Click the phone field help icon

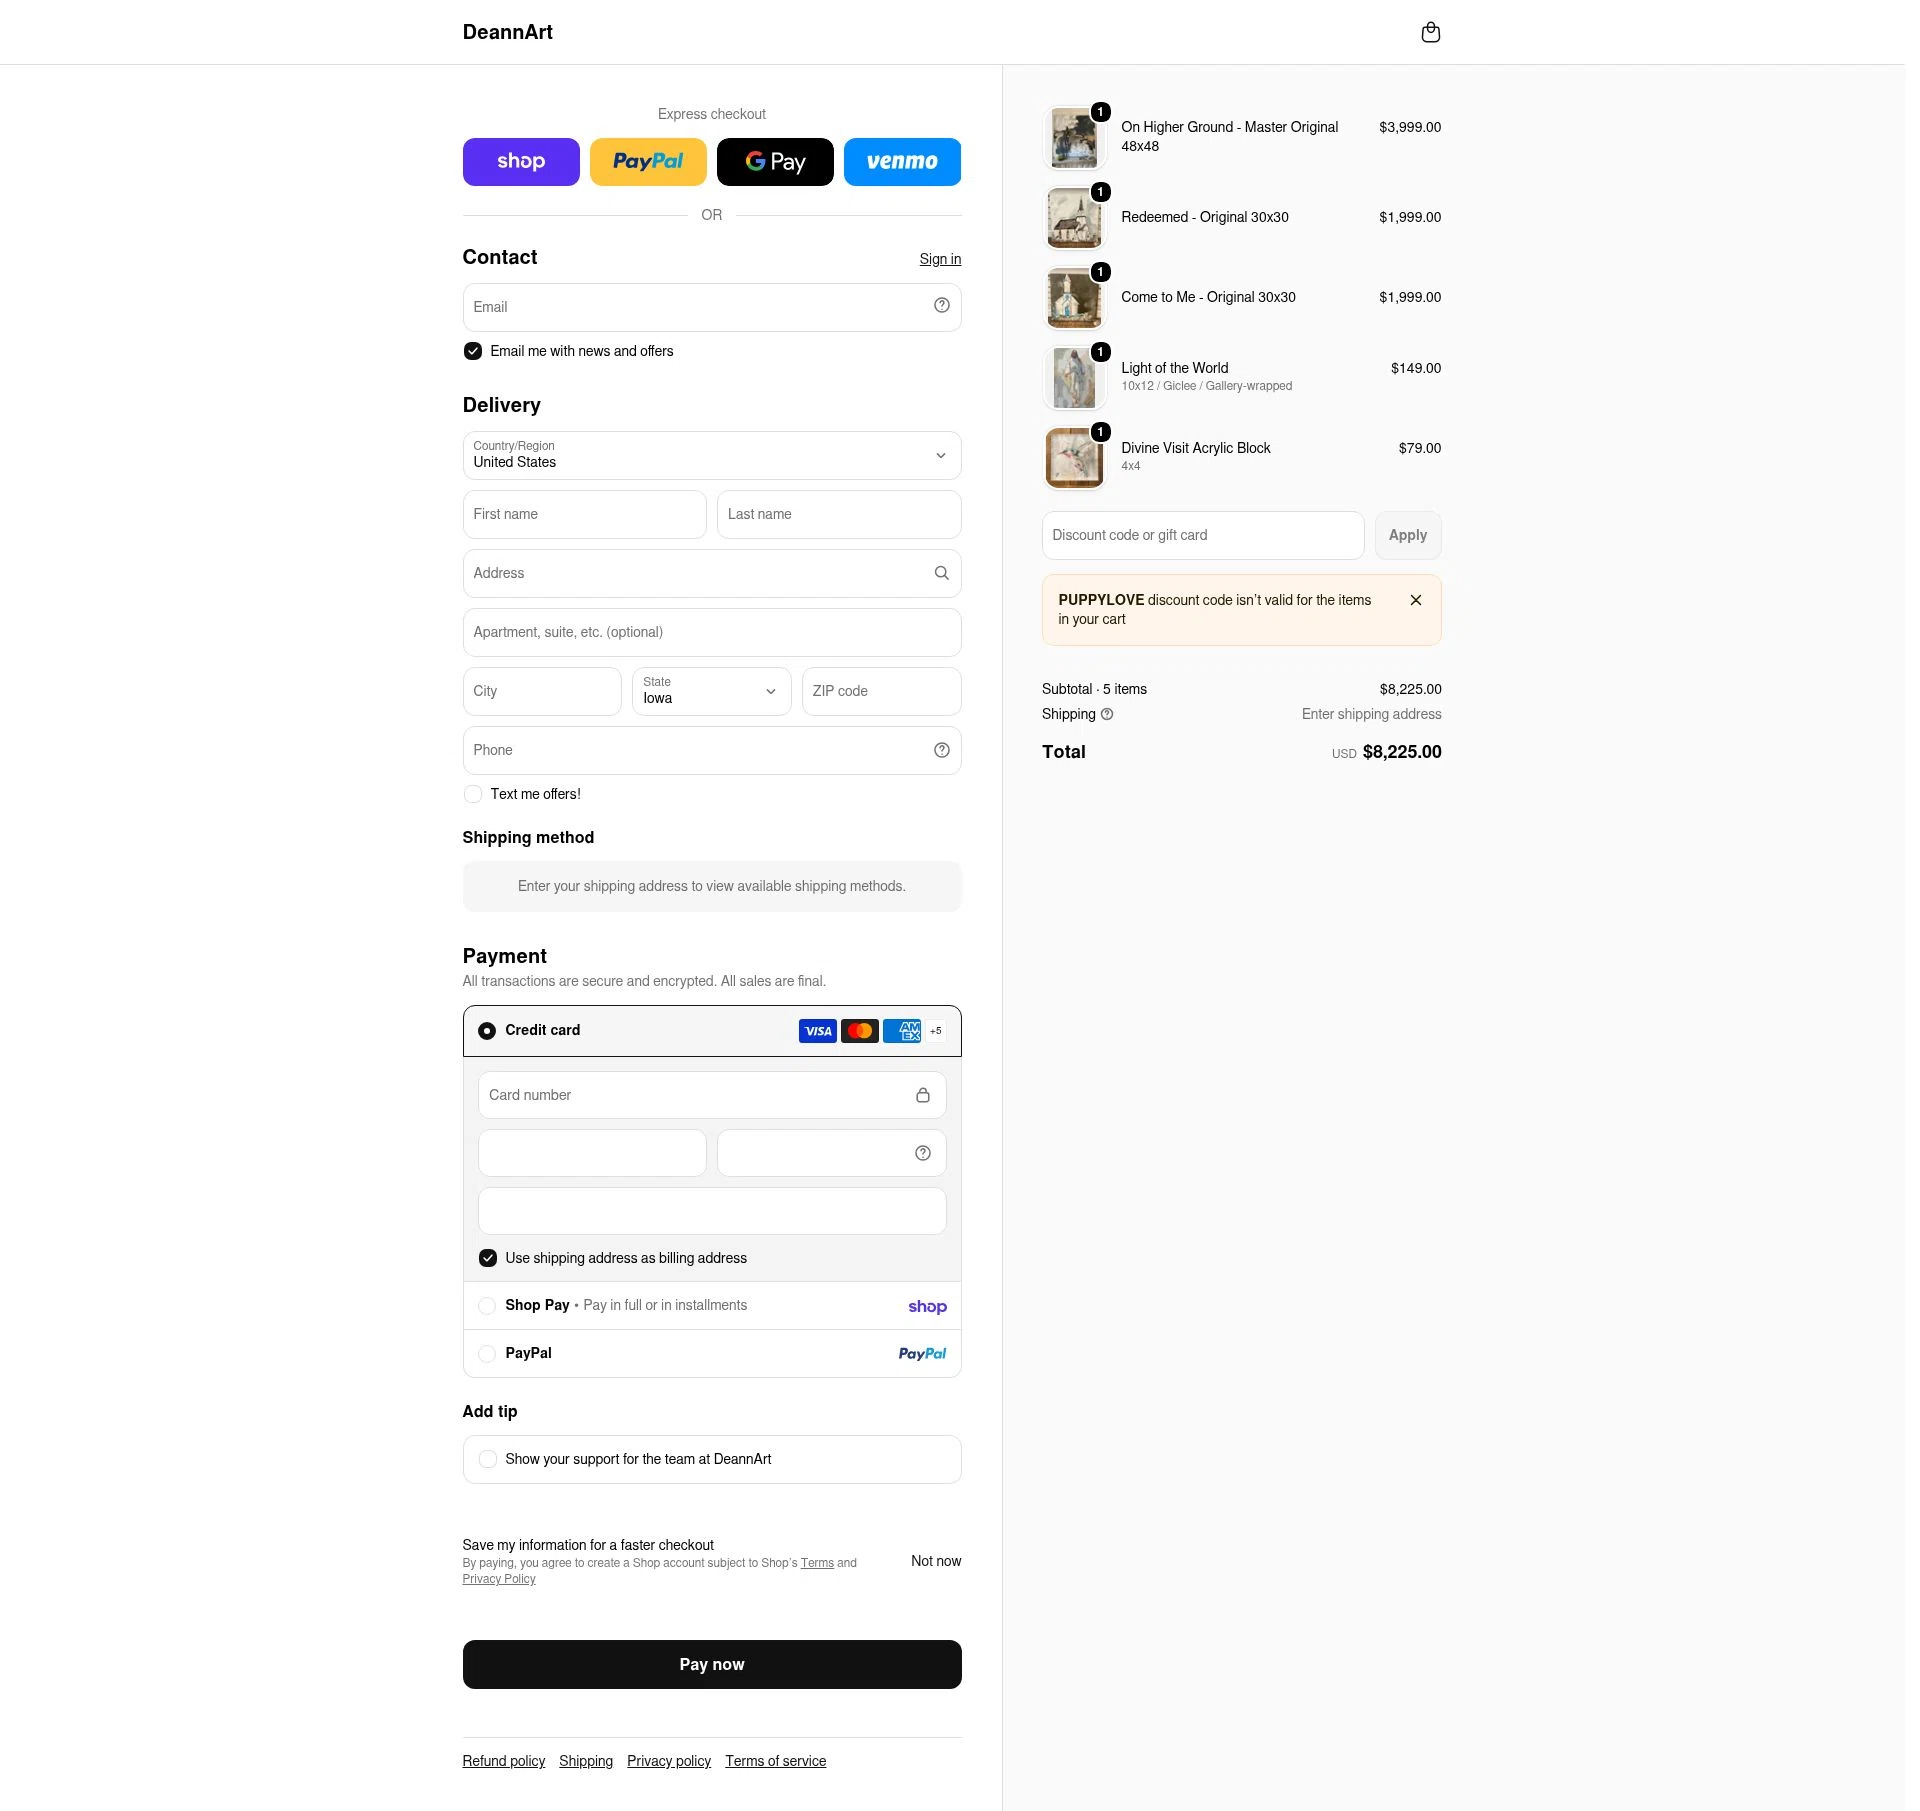point(941,750)
